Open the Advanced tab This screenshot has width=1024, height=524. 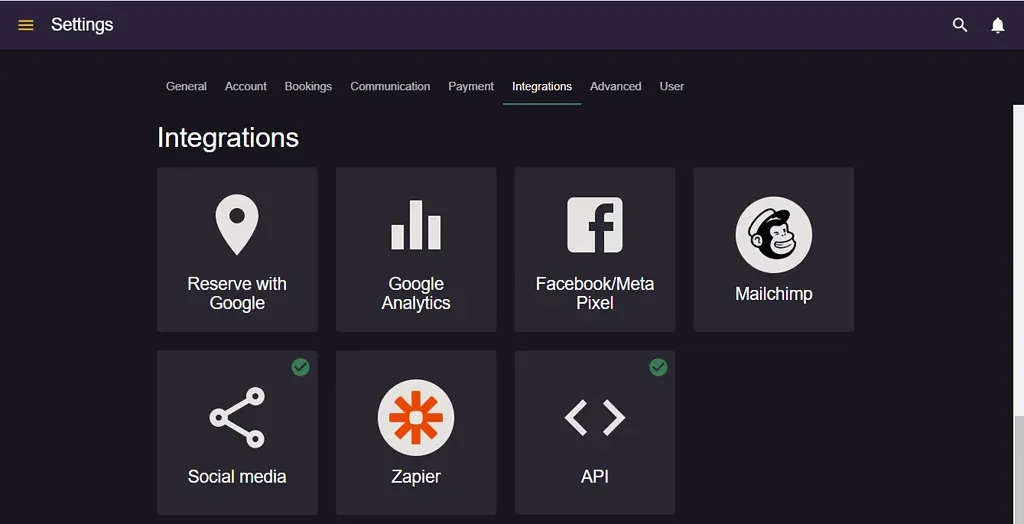(x=615, y=86)
